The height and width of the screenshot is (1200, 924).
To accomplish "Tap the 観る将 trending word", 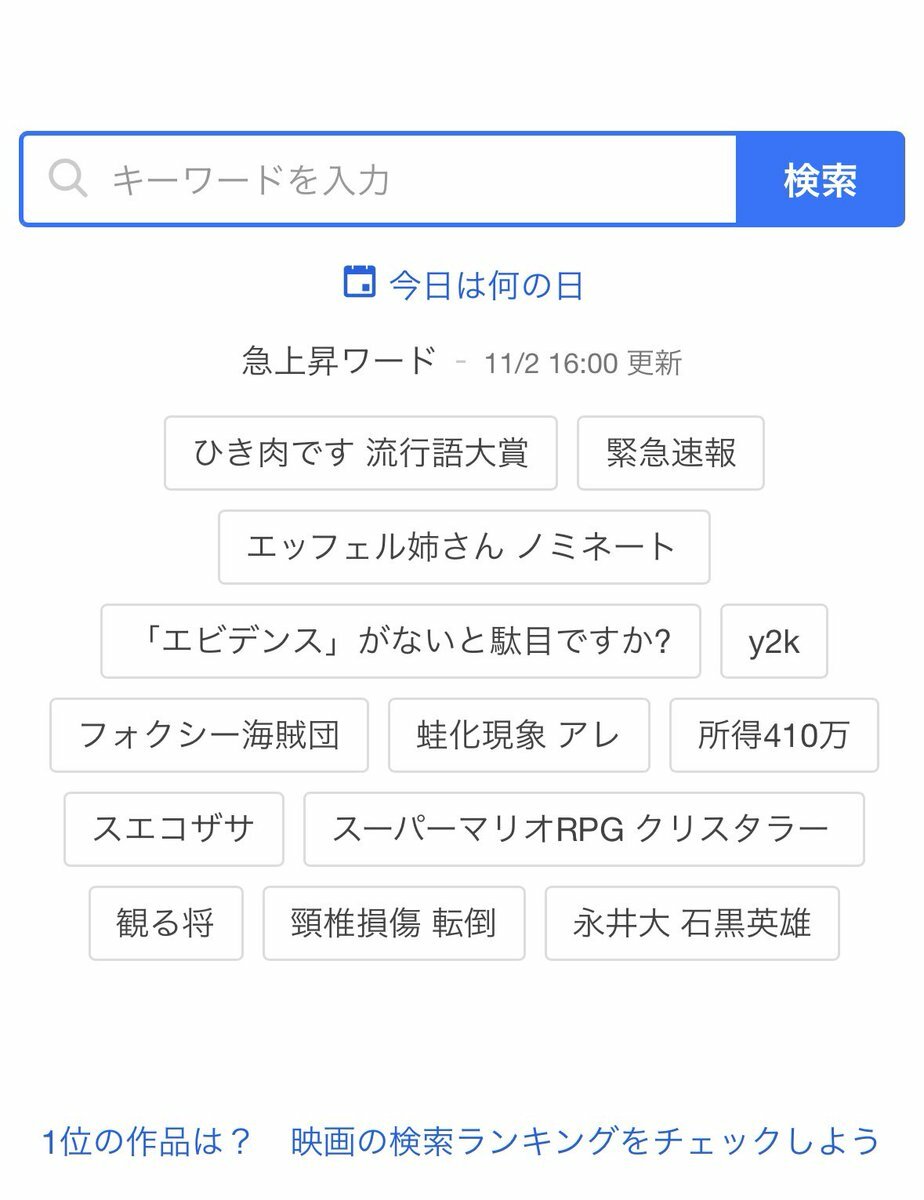I will pos(166,923).
